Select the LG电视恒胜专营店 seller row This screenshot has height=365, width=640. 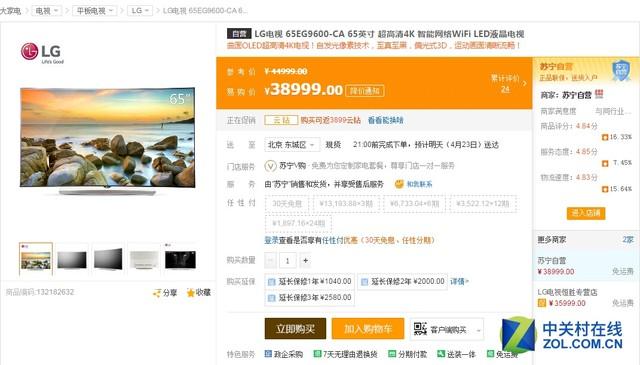coord(586,298)
